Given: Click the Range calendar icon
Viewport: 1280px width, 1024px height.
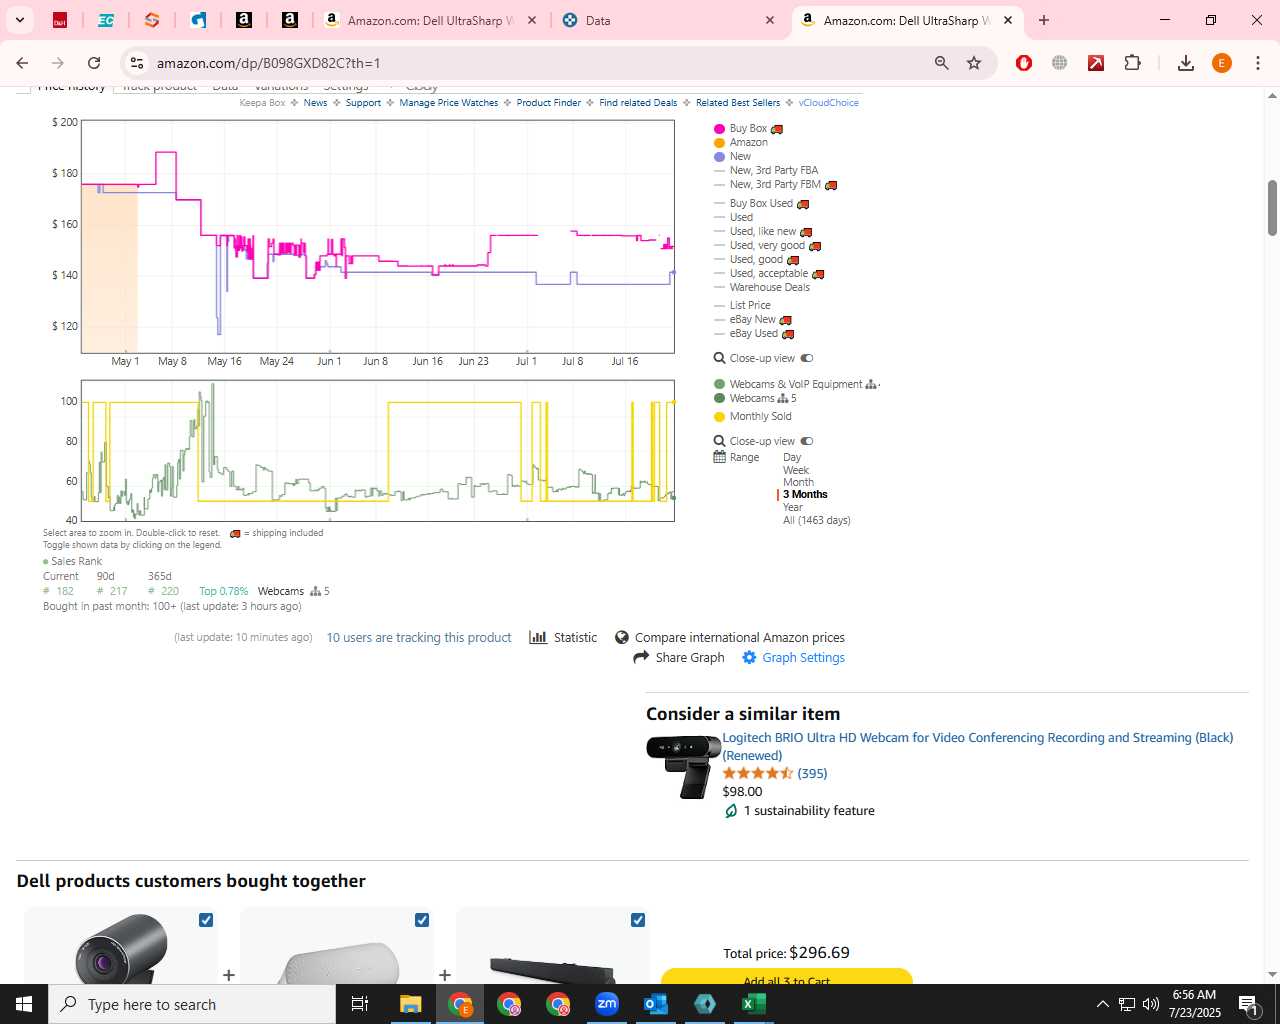Looking at the screenshot, I should pyautogui.click(x=719, y=457).
